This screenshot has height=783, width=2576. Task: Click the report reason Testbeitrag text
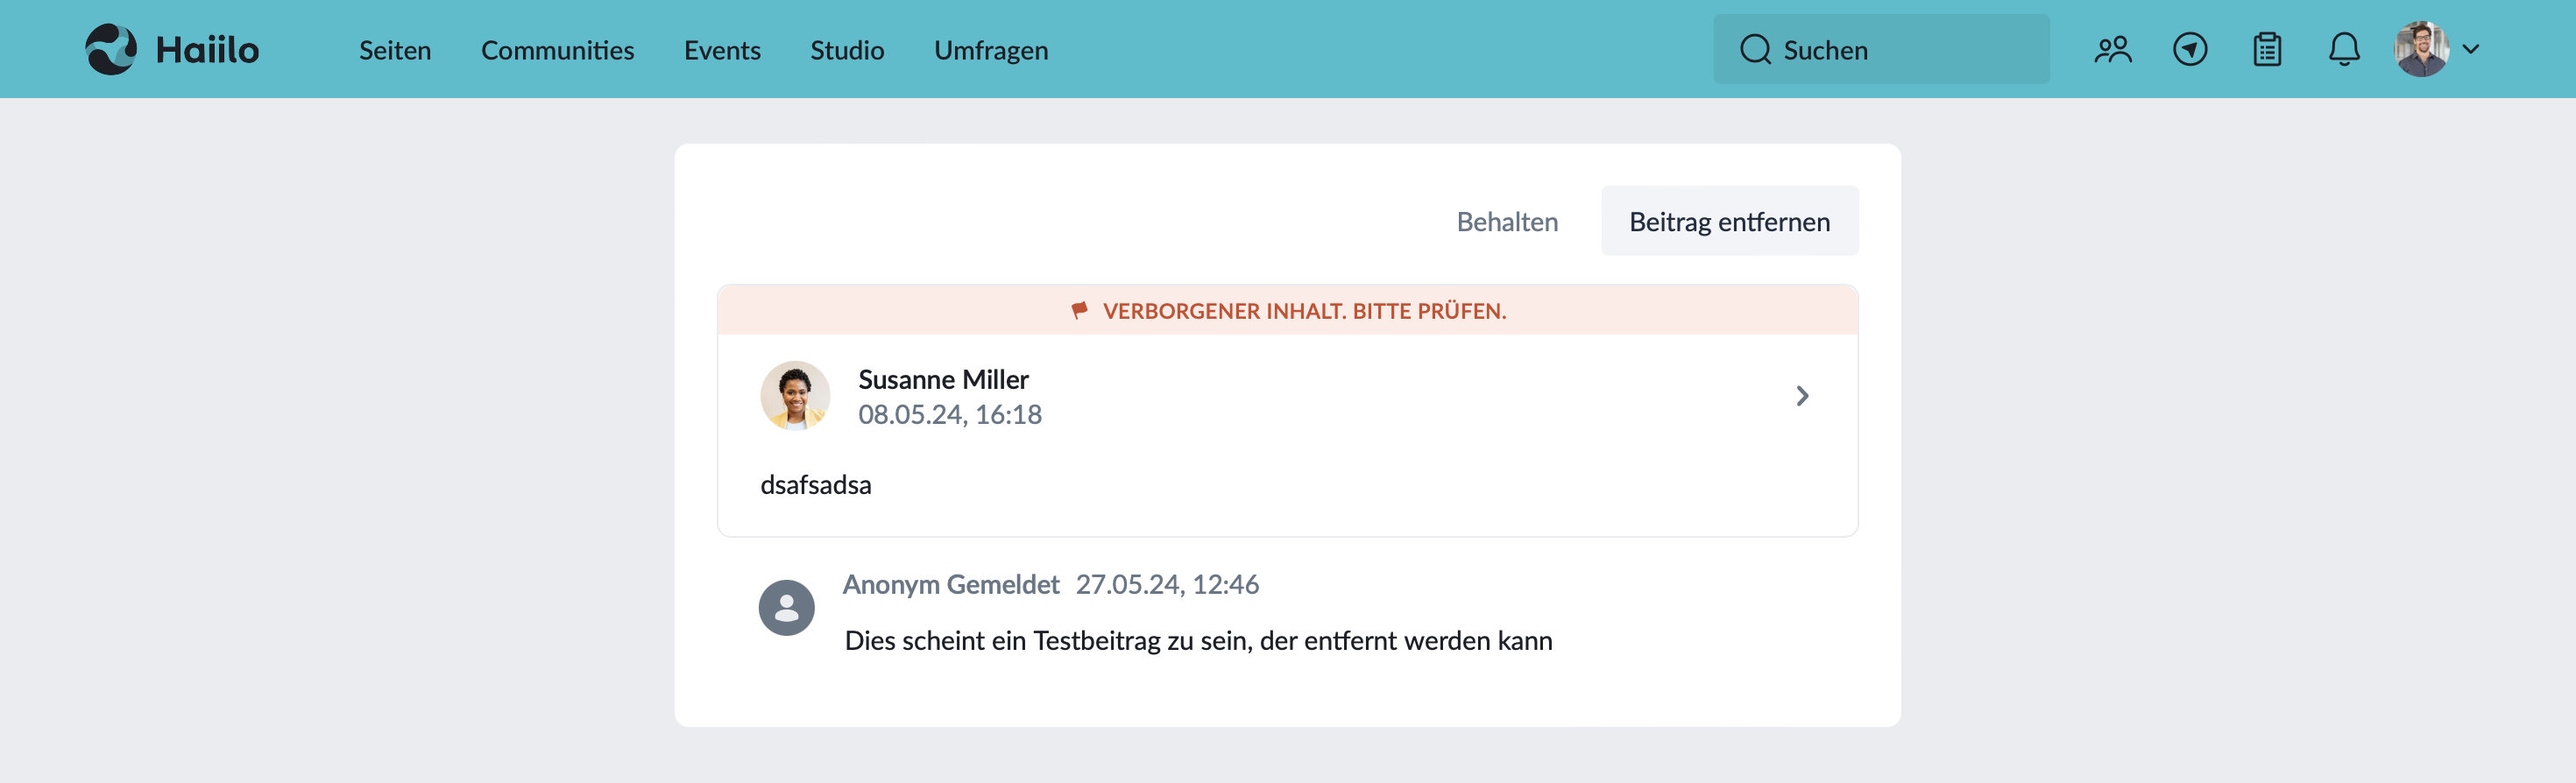click(1198, 640)
